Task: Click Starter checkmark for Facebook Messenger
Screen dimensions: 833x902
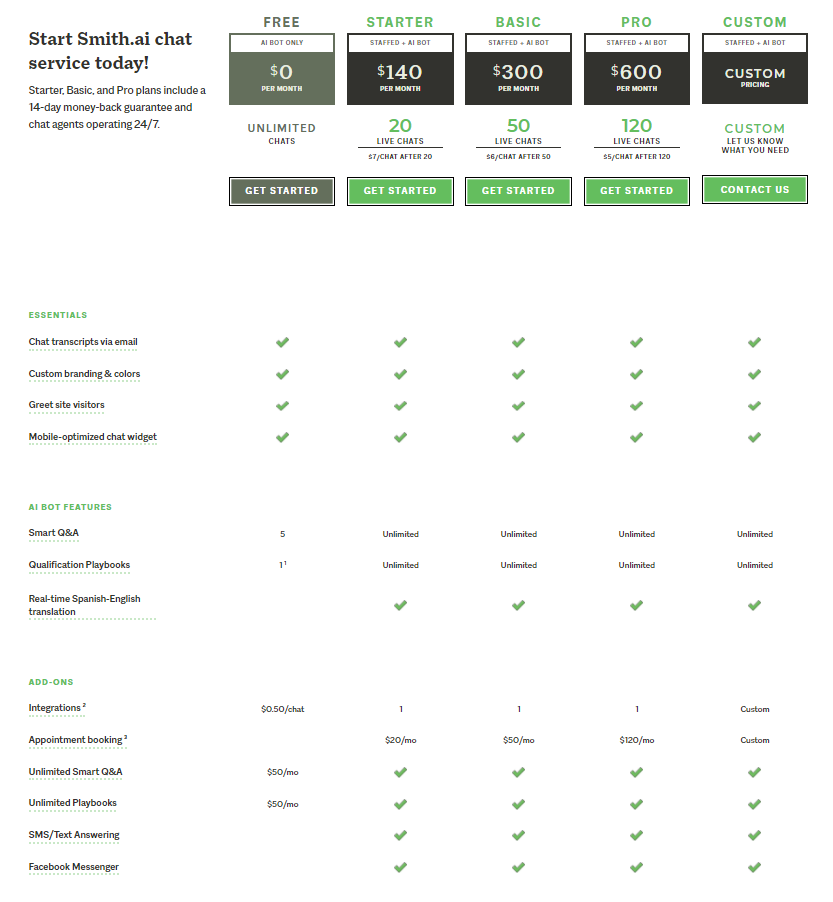Action: [400, 867]
